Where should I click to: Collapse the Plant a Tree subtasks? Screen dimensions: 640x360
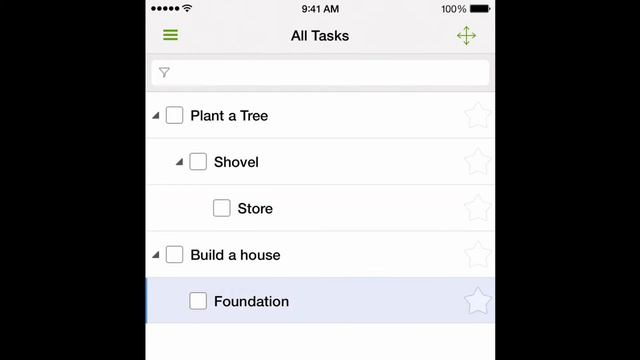point(156,116)
